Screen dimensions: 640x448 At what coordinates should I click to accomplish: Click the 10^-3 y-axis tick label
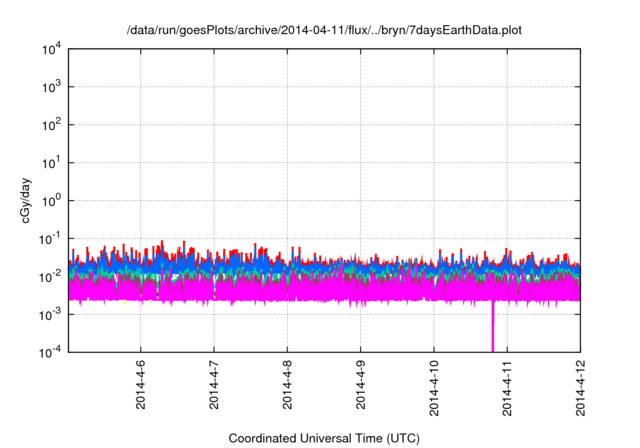50,315
